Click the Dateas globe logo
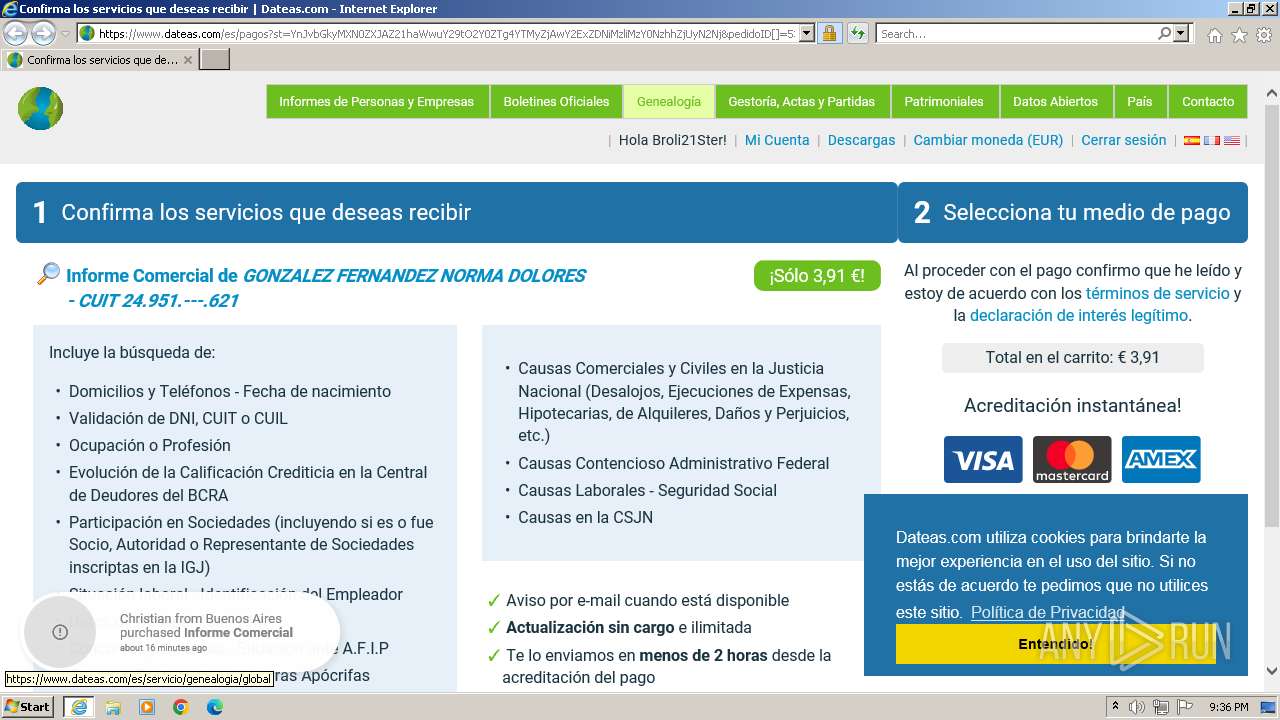The height and width of the screenshot is (720, 1280). click(40, 108)
